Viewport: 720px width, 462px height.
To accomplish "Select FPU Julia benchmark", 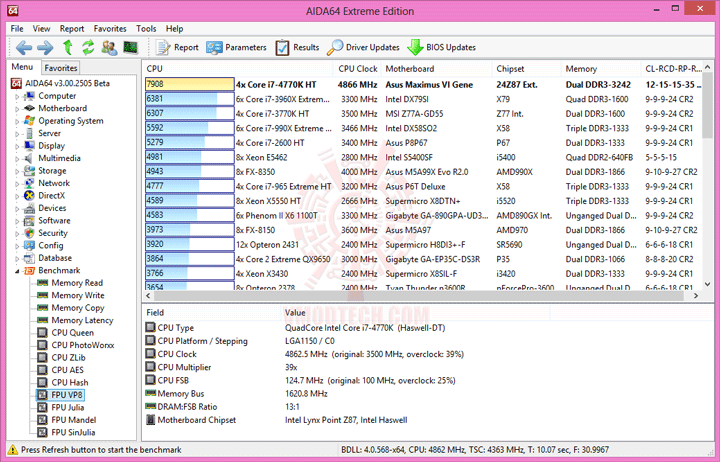I will (68, 407).
